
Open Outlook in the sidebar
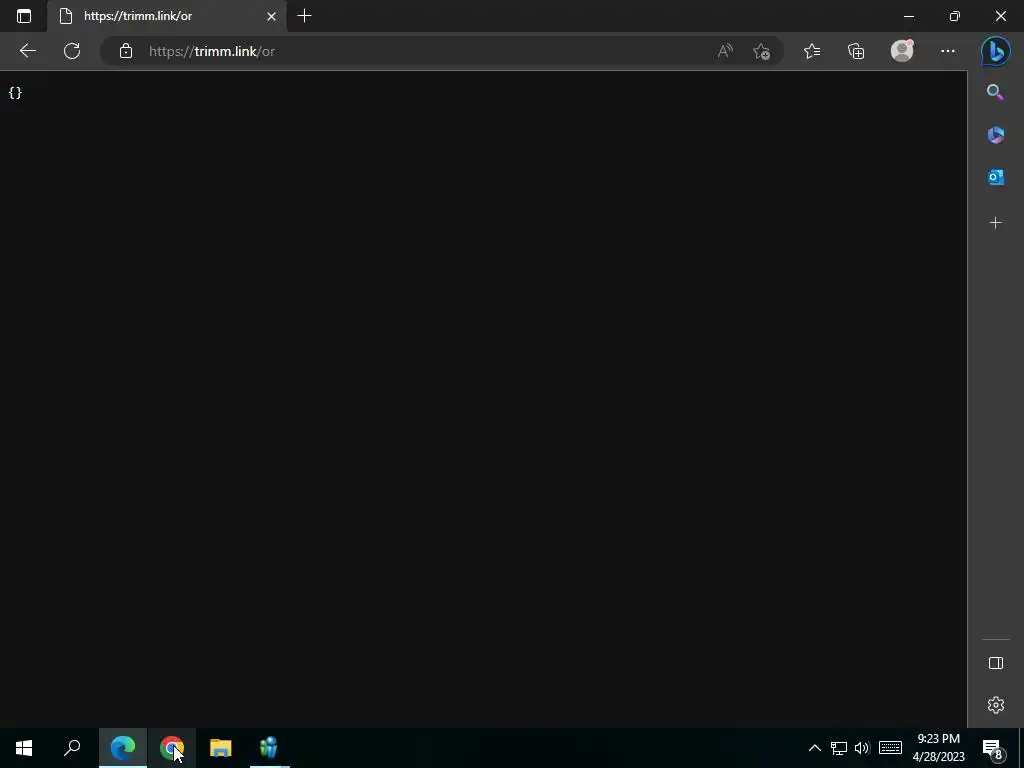pos(995,177)
